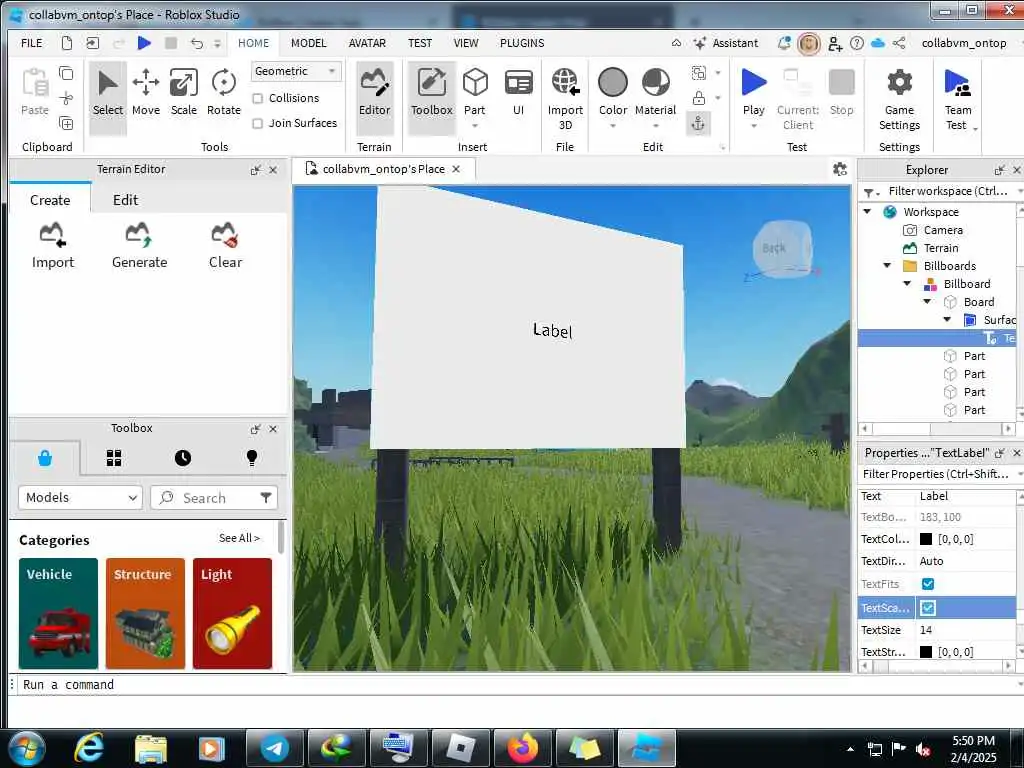Viewport: 1024px width, 768px height.
Task: Click the Group icon in Edit section
Action: click(x=699, y=72)
